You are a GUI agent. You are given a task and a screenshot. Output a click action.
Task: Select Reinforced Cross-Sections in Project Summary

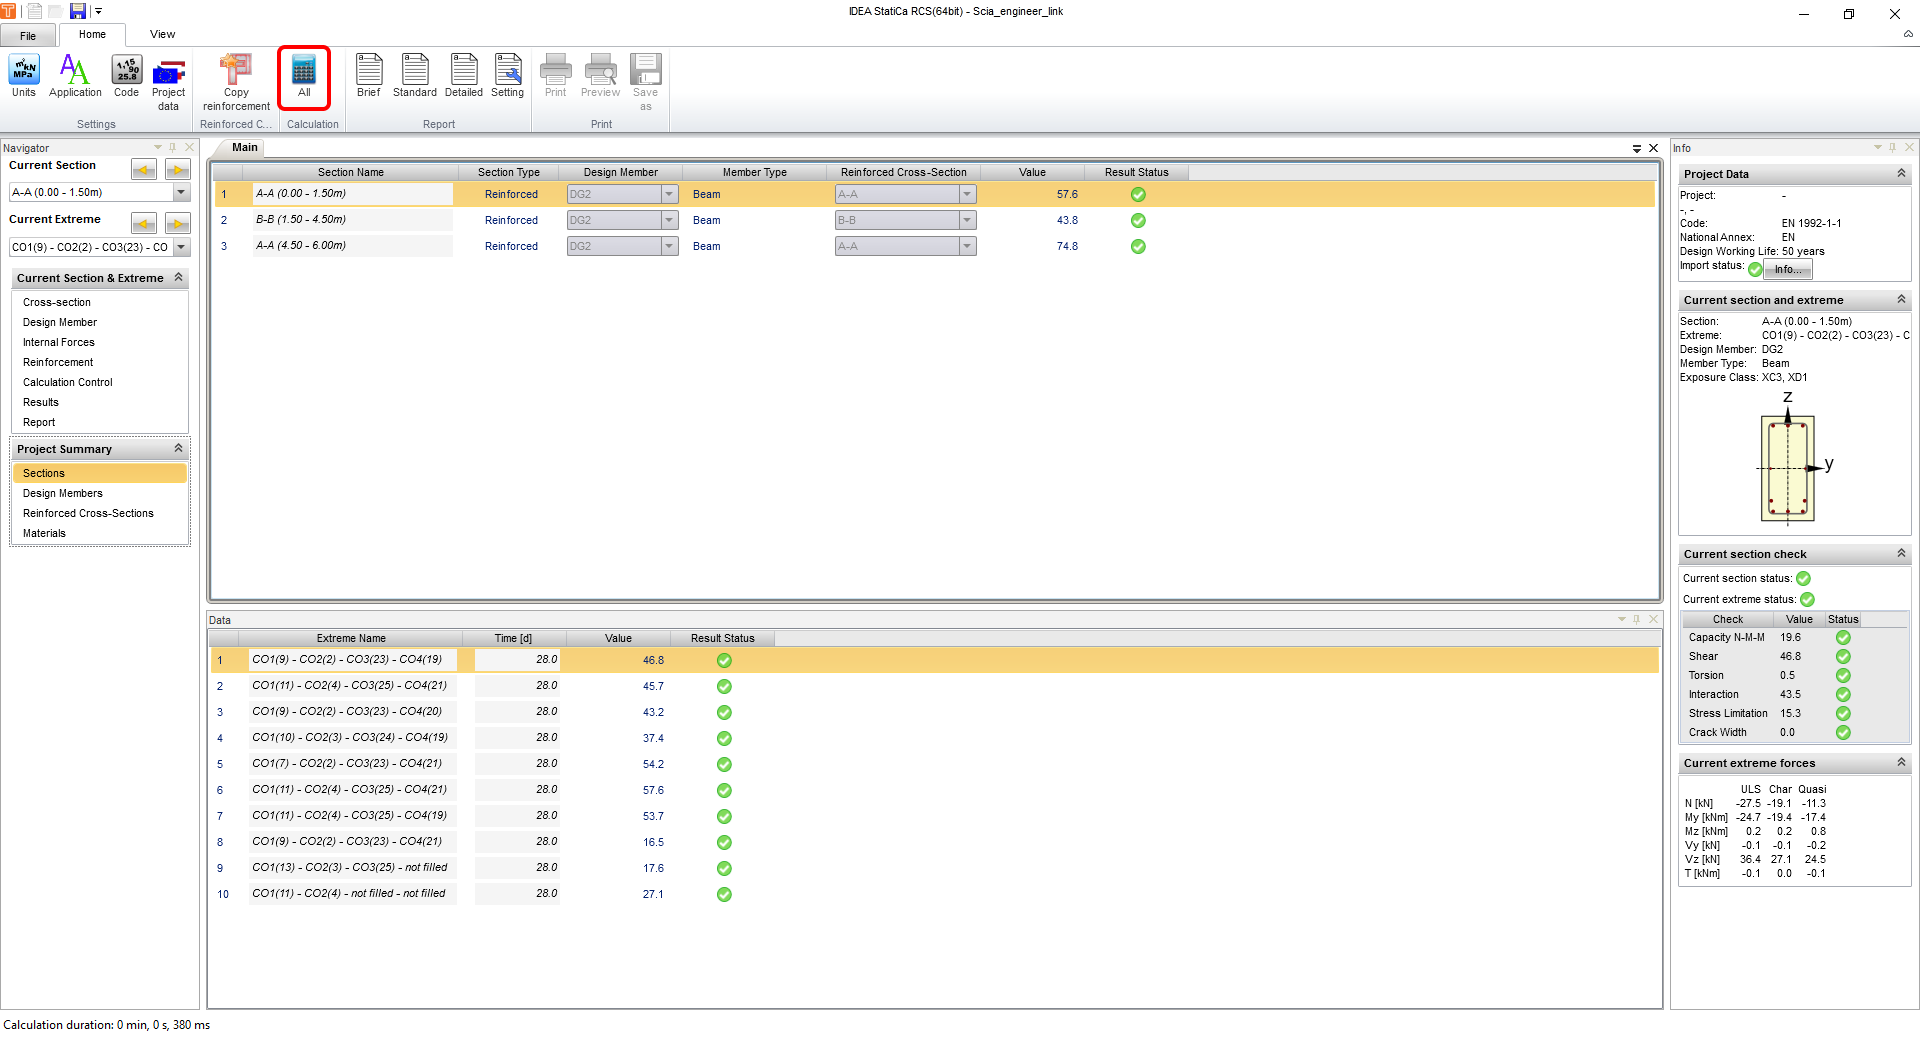(88, 513)
